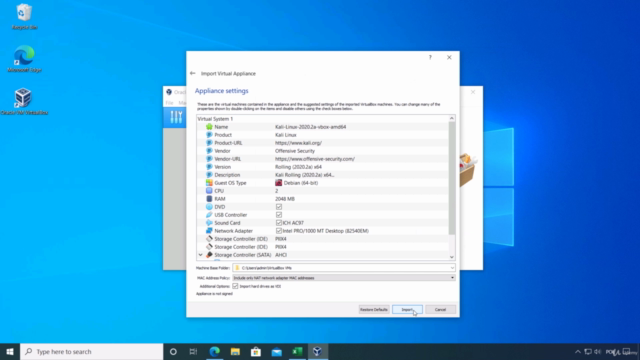Image resolution: width=640 pixels, height=360 pixels.
Task: Select the Virtual System 1 header row
Action: pos(322,119)
